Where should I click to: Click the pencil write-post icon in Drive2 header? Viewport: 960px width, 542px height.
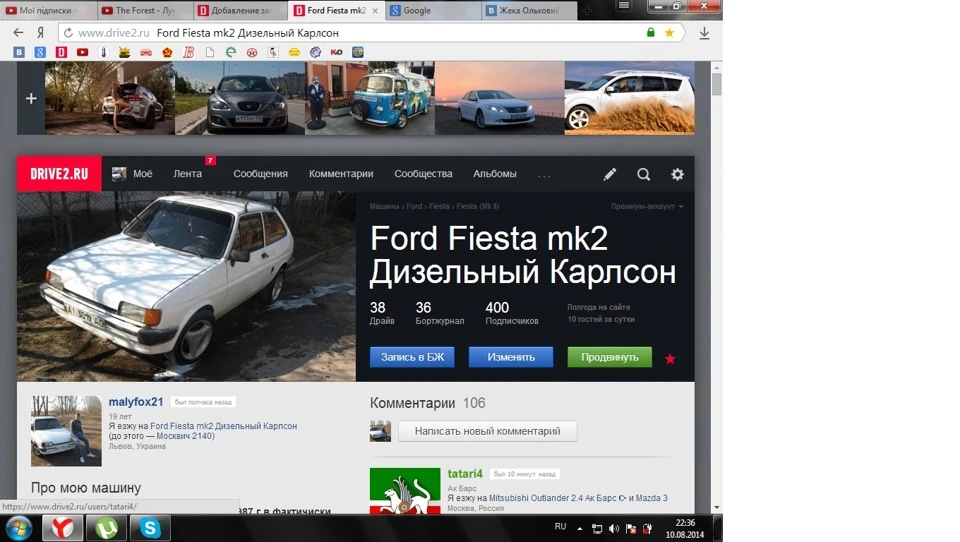coord(609,174)
